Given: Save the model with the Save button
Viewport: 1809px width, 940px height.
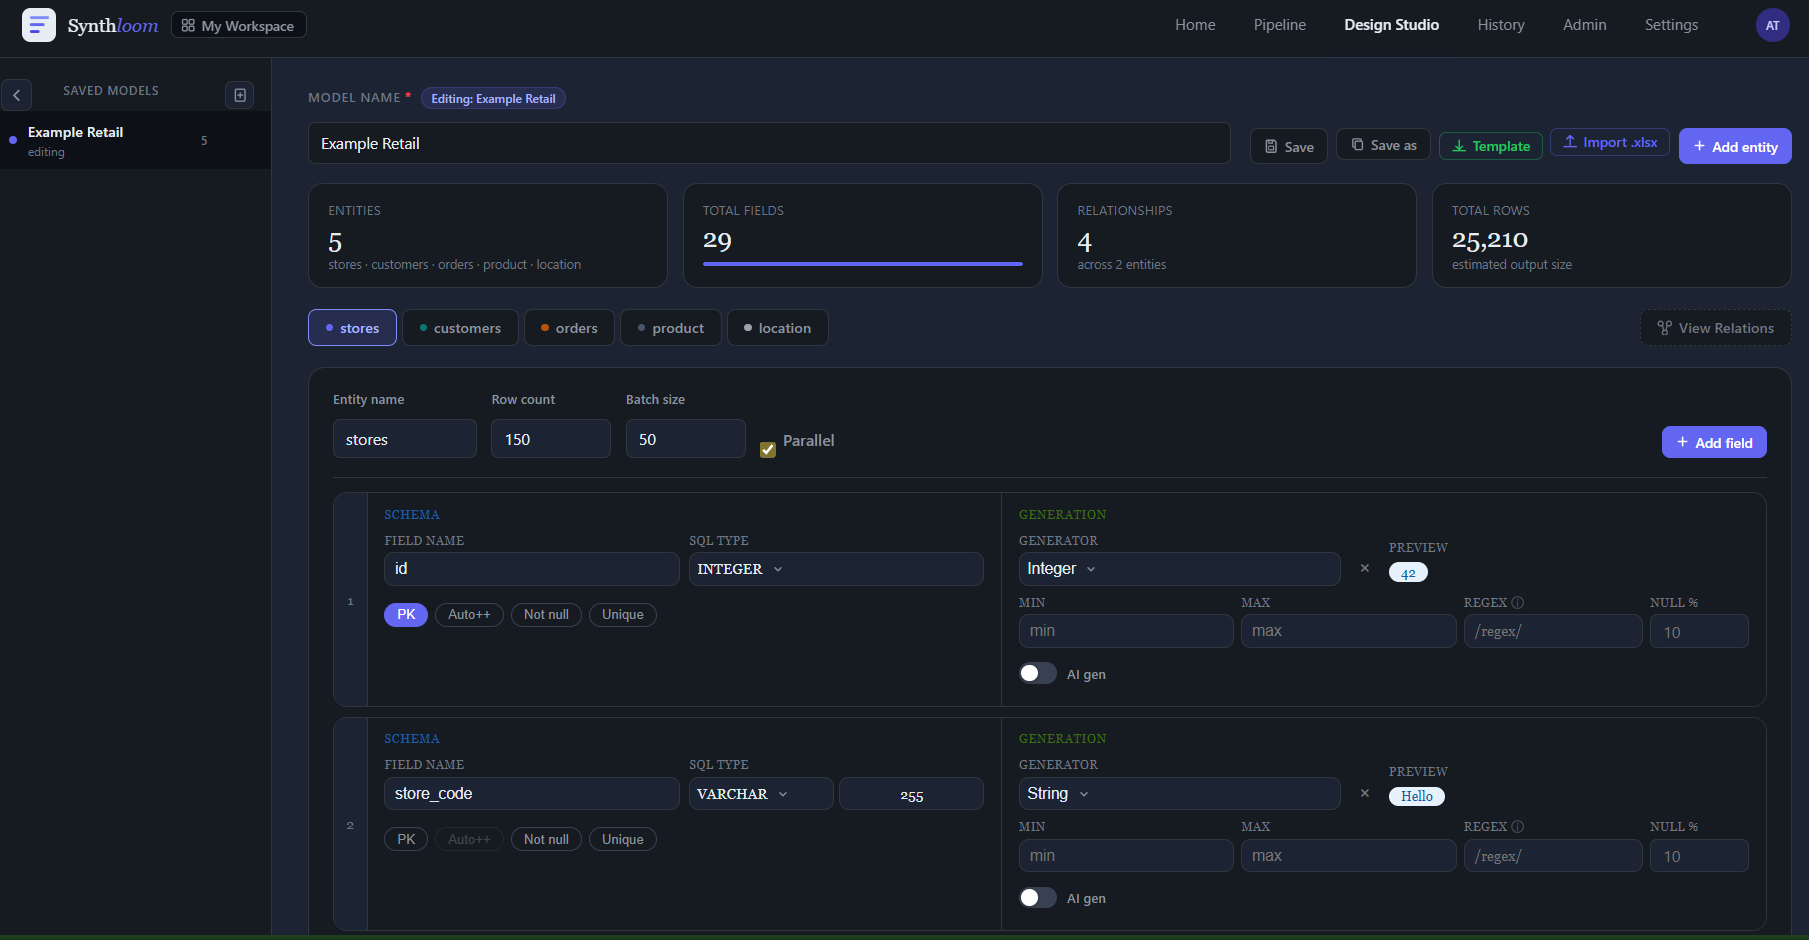Looking at the screenshot, I should click(1289, 146).
